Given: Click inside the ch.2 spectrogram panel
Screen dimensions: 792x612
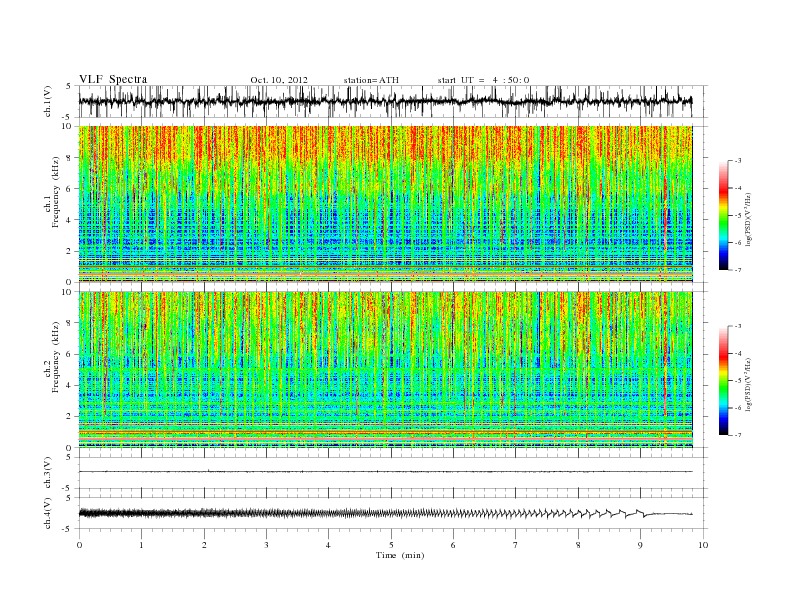Looking at the screenshot, I should tap(385, 369).
